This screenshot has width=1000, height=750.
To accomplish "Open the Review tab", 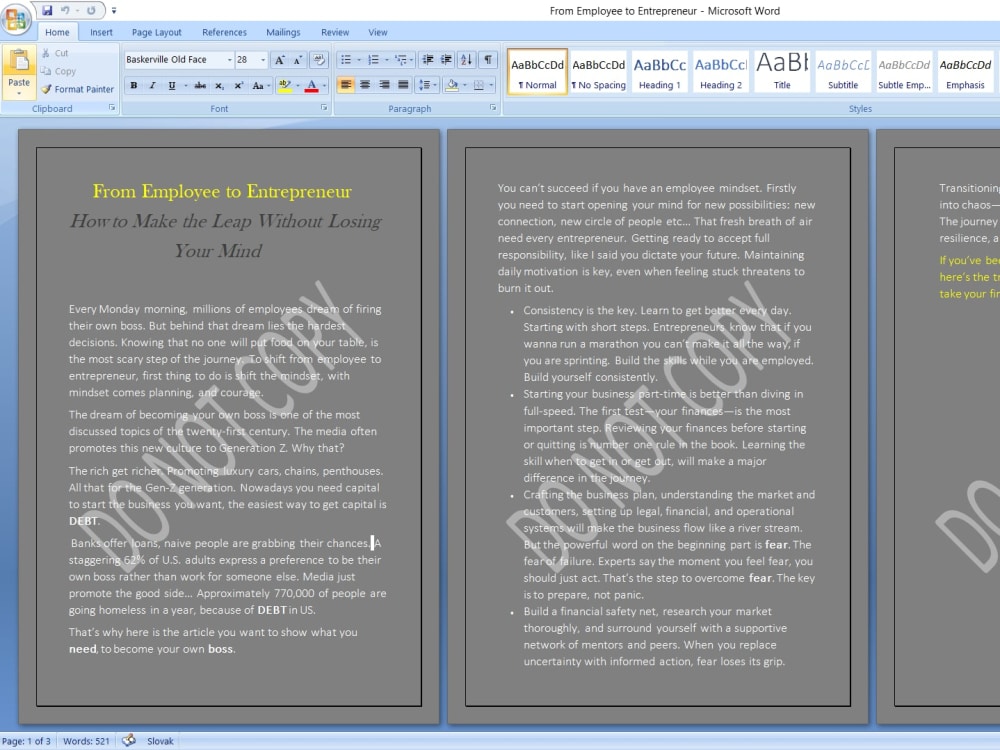I will point(335,32).
